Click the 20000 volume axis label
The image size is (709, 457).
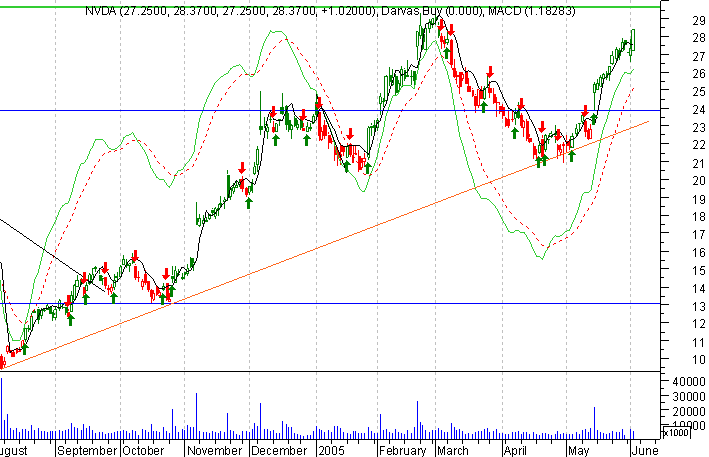click(689, 412)
